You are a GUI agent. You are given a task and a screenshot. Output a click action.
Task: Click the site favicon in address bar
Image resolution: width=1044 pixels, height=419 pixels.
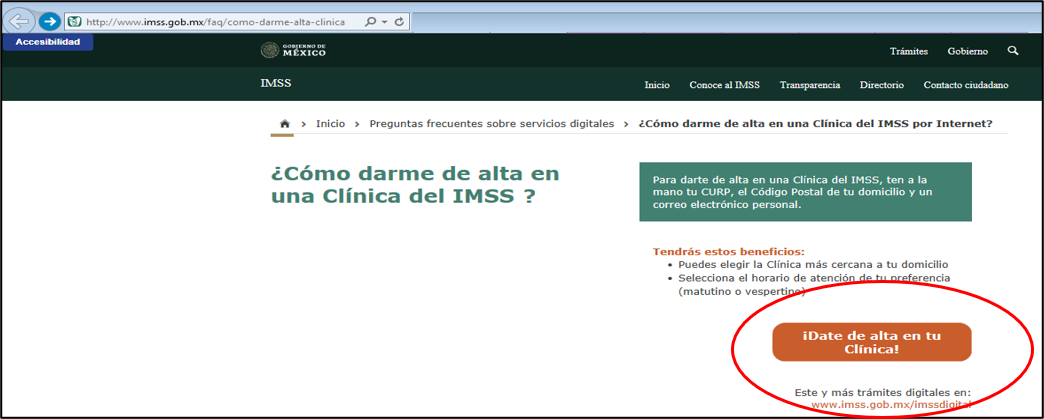pyautogui.click(x=75, y=22)
